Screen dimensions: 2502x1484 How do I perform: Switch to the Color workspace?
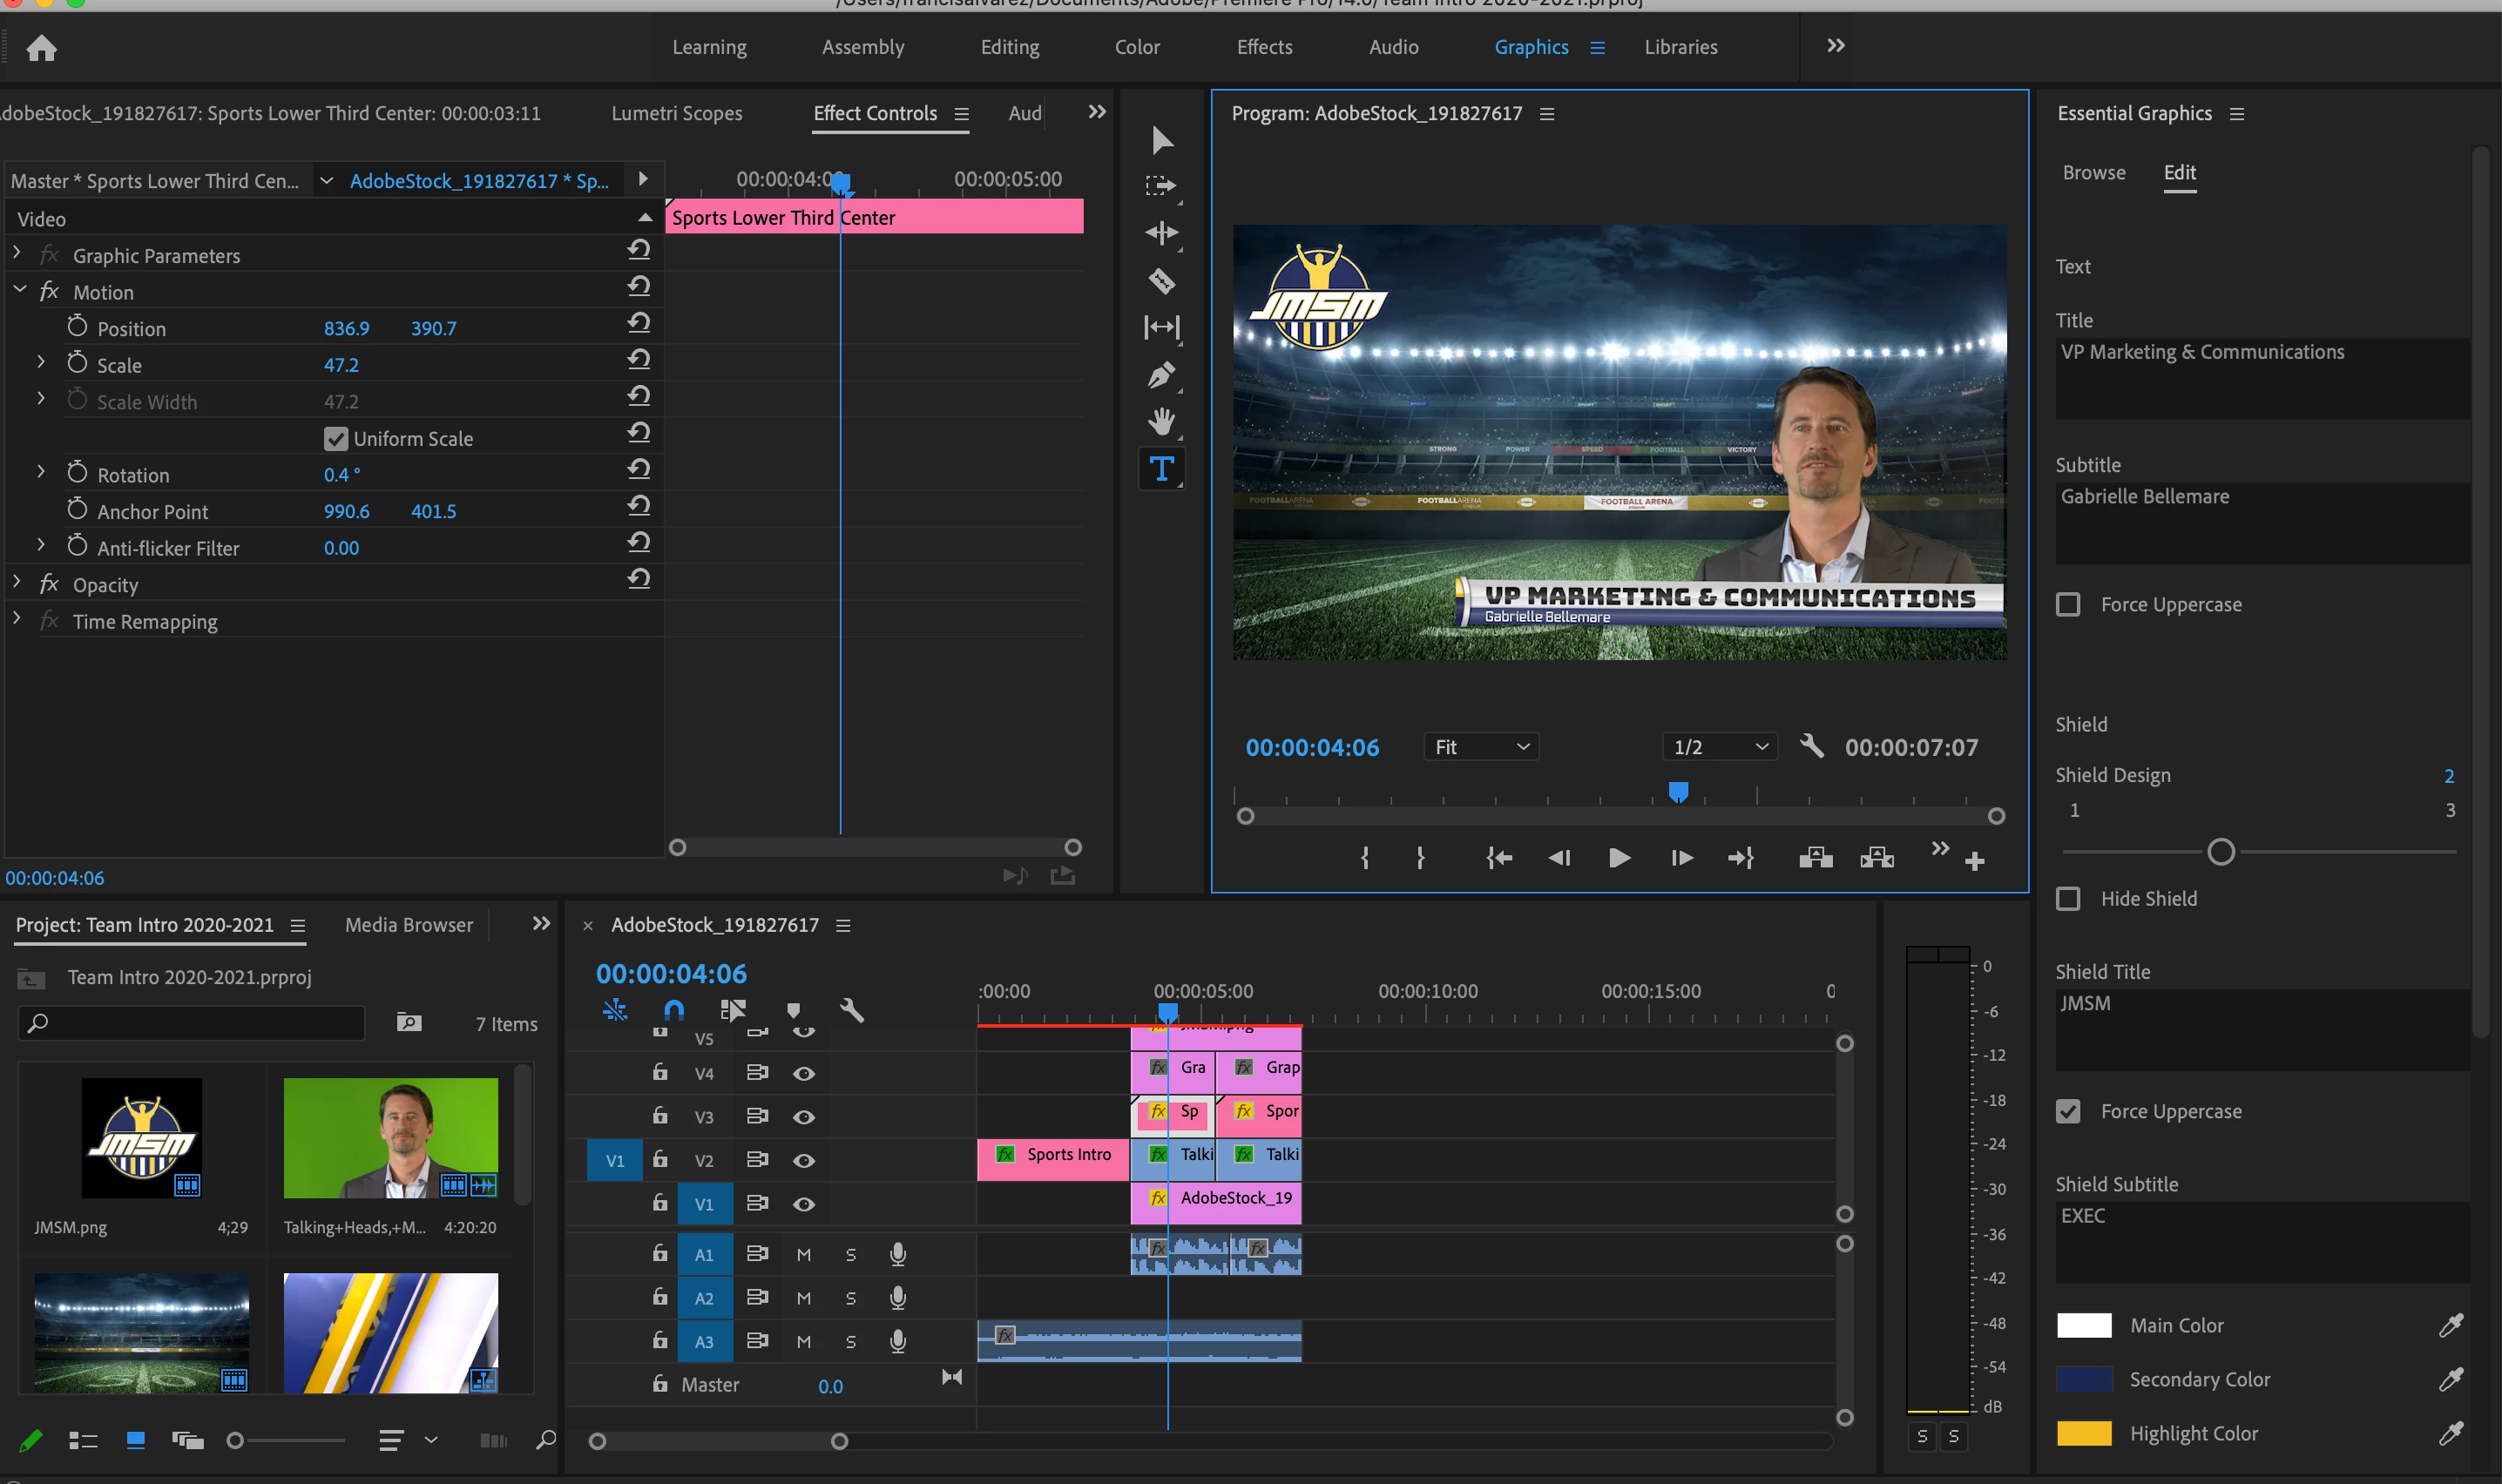(1137, 47)
